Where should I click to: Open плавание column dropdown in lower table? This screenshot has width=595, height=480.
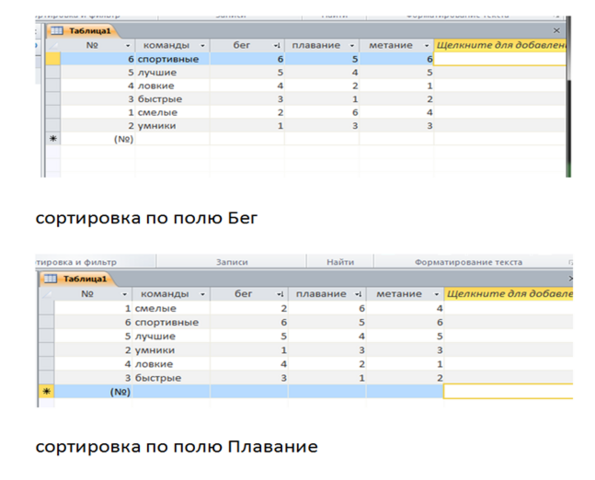[x=358, y=294]
